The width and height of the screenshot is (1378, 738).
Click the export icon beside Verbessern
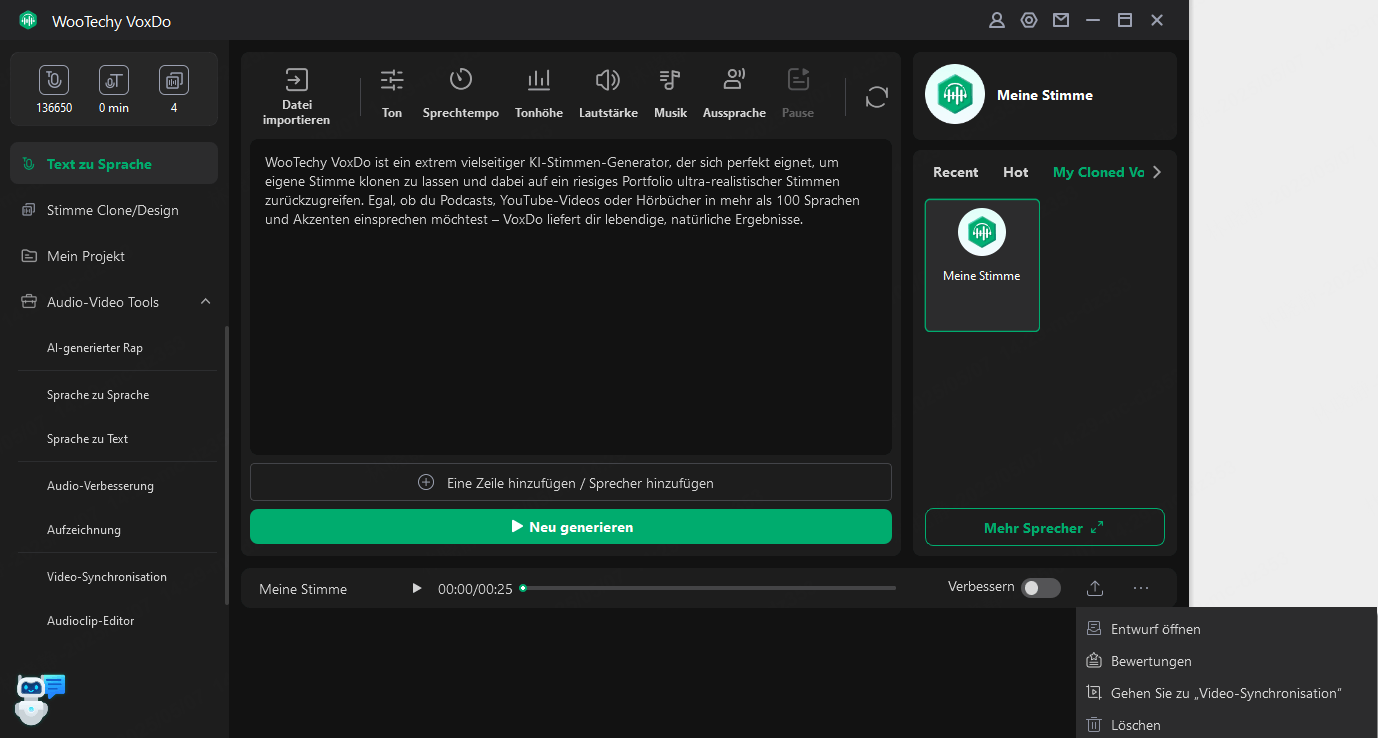tap(1095, 588)
